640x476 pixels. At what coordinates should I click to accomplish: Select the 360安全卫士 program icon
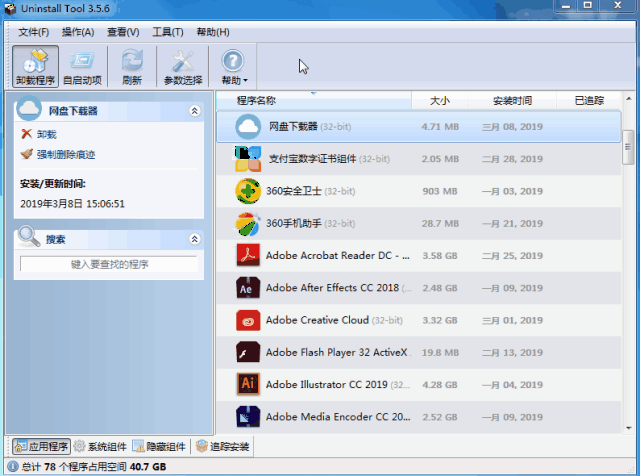[248, 191]
